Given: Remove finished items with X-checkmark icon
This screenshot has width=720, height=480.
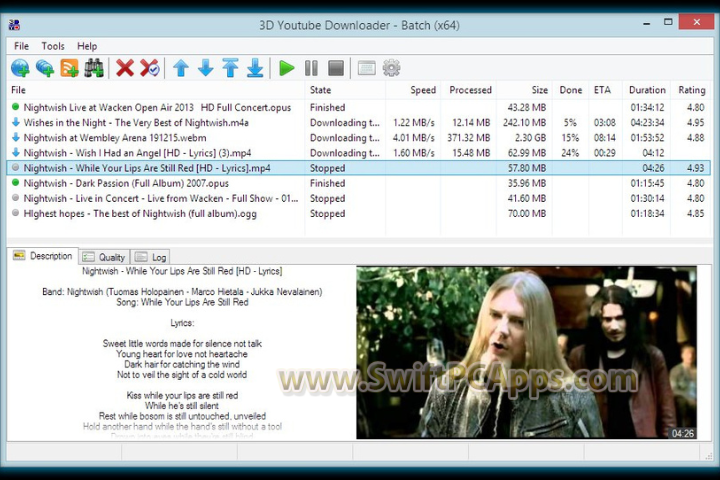Looking at the screenshot, I should (x=150, y=68).
